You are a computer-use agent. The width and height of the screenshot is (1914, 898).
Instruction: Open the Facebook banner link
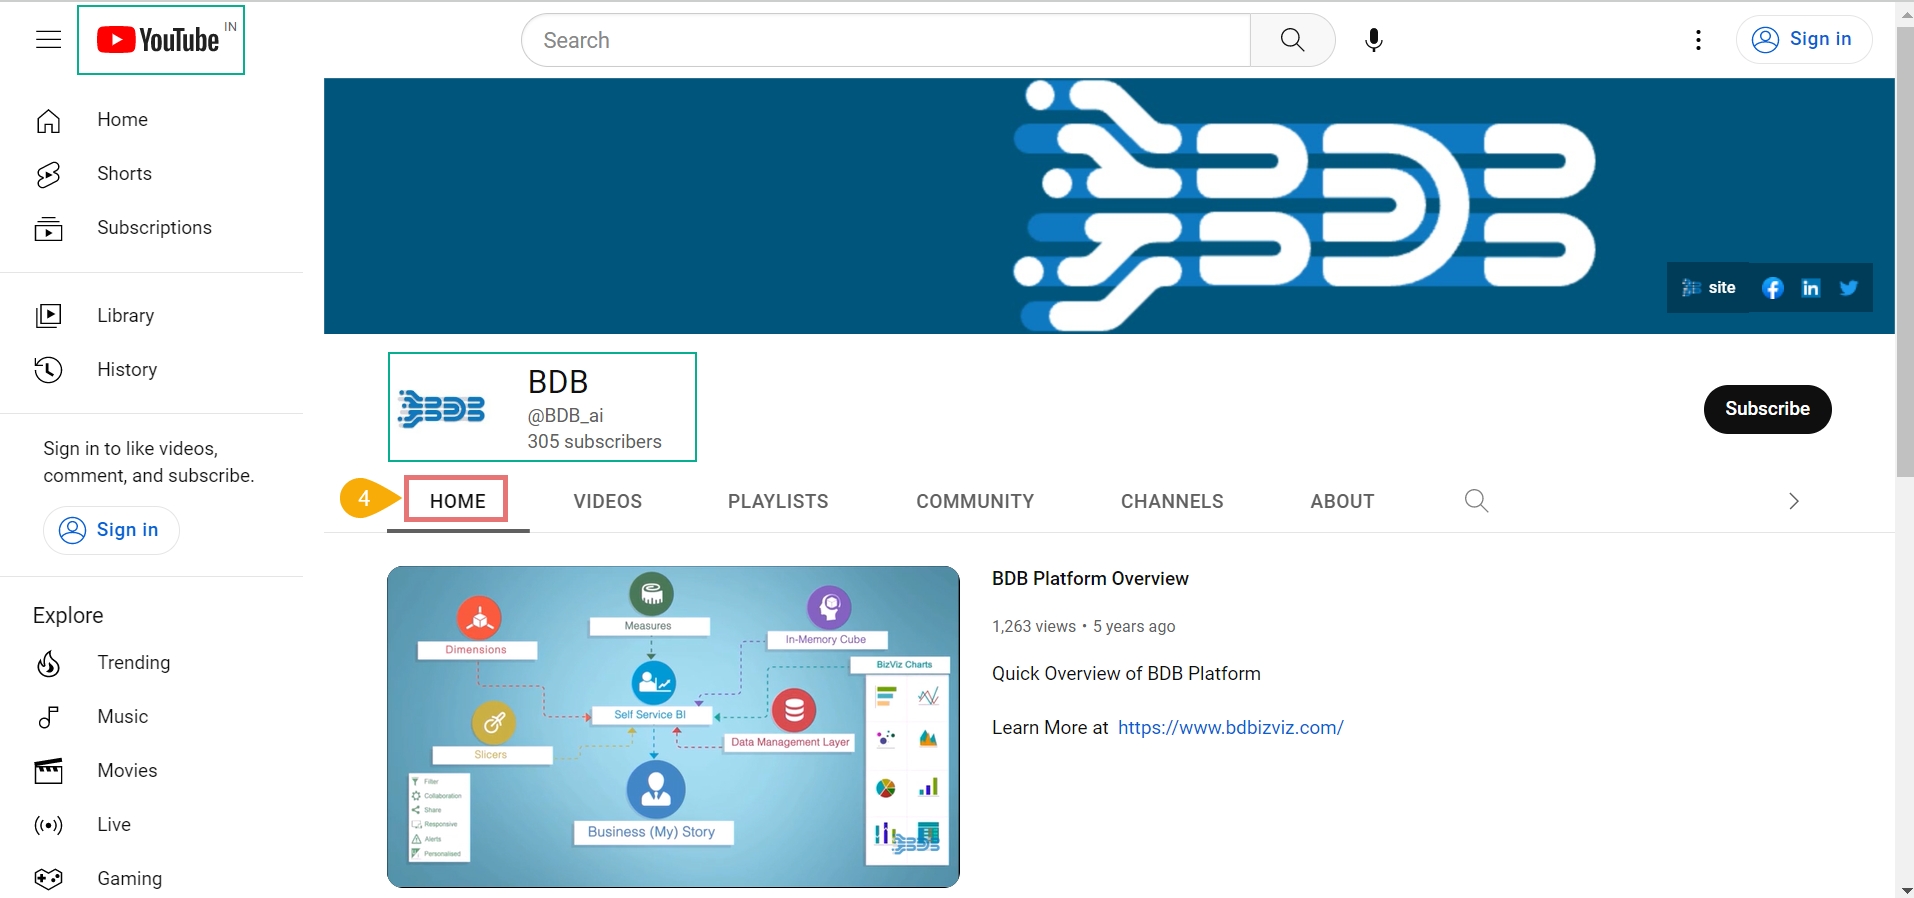1773,288
